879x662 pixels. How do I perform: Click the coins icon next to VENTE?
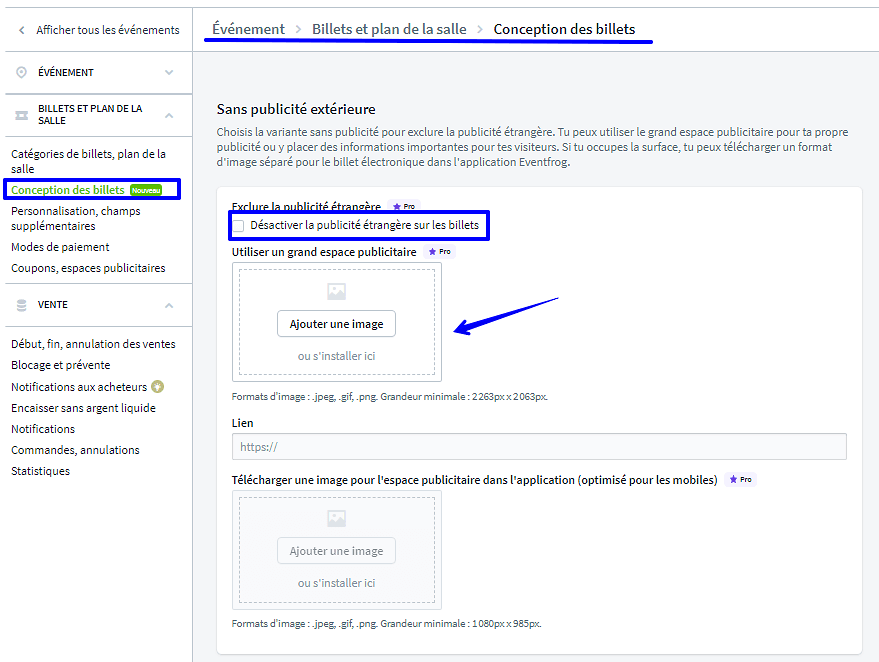coord(22,305)
